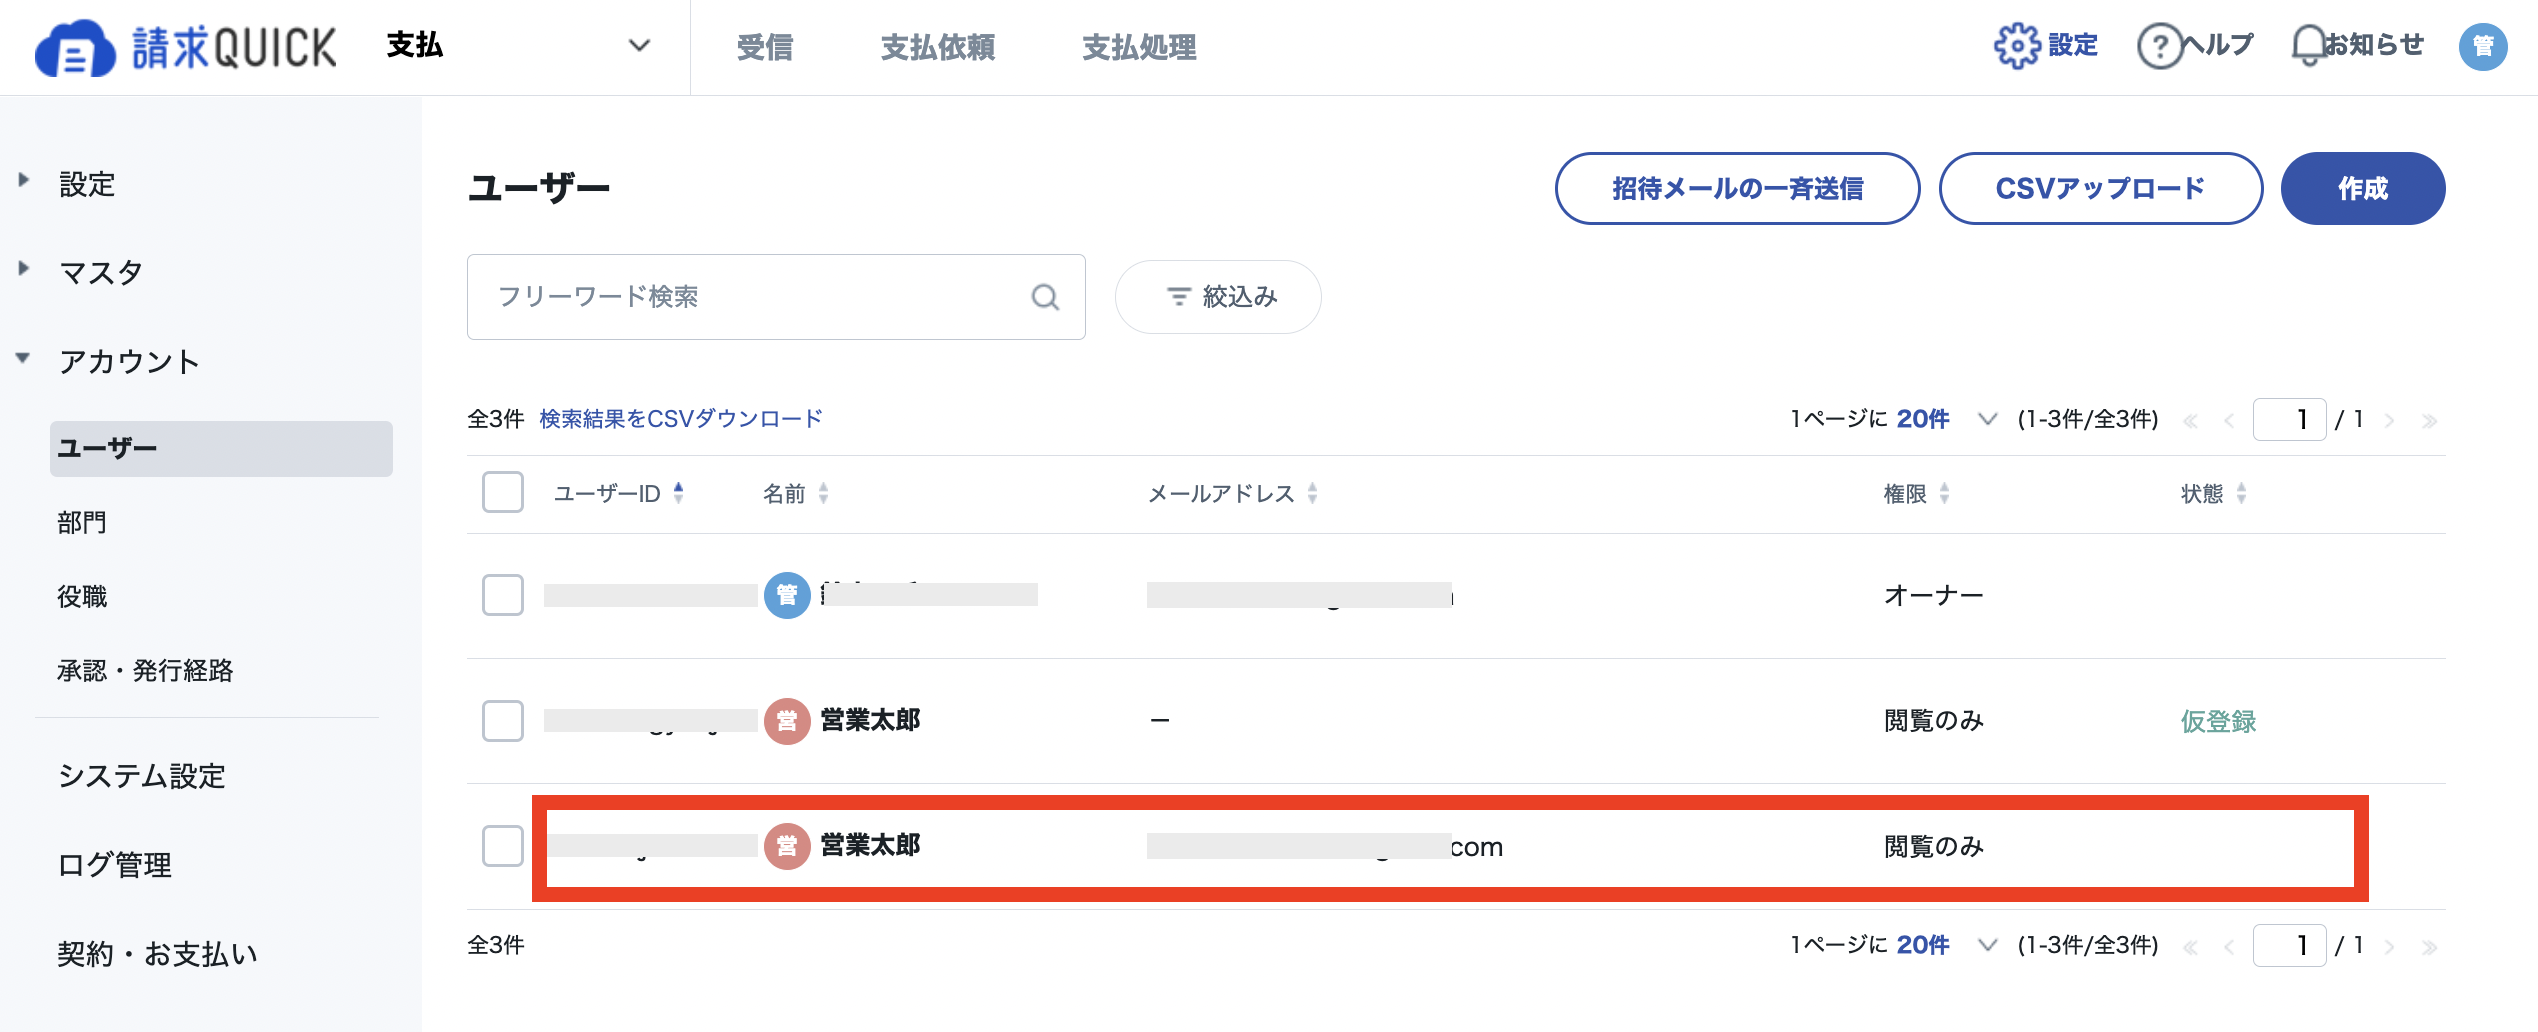Select ユーザー in sidebar

click(221, 448)
